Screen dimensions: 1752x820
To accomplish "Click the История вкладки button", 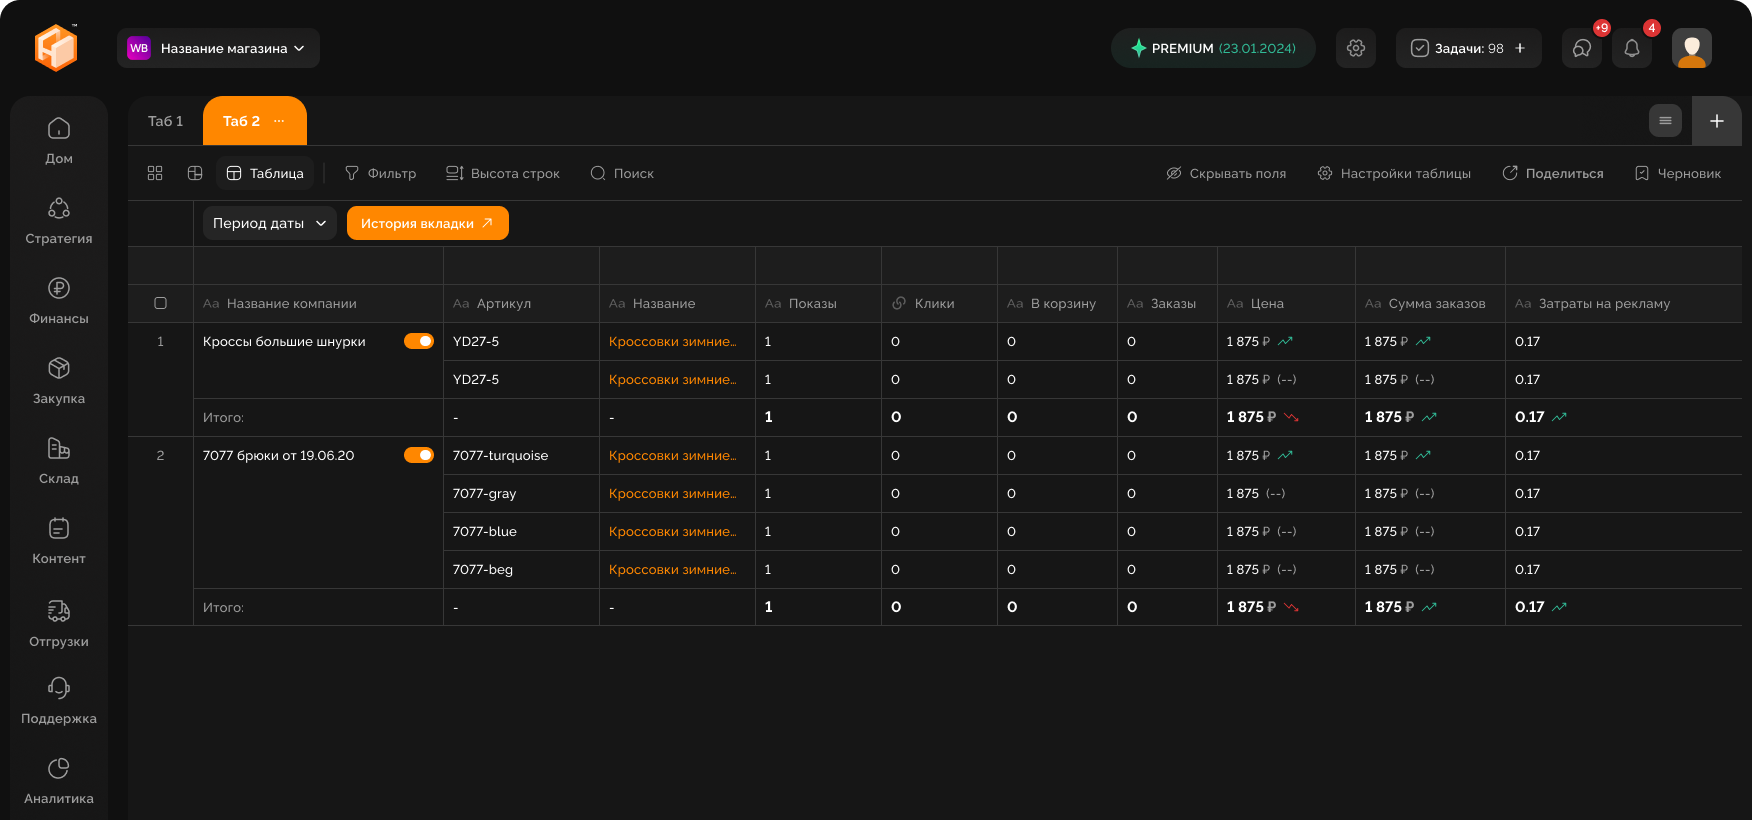I will (427, 223).
